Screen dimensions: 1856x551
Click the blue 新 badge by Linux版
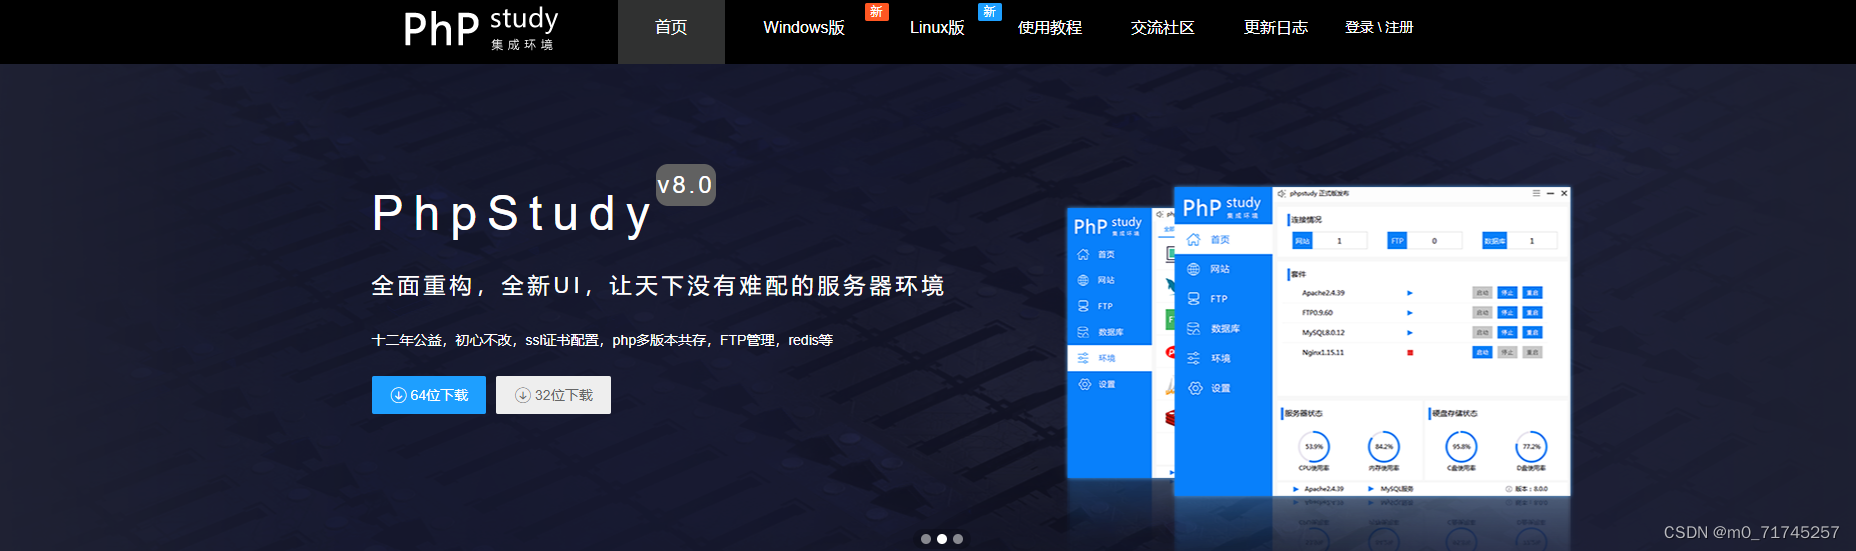click(x=990, y=12)
